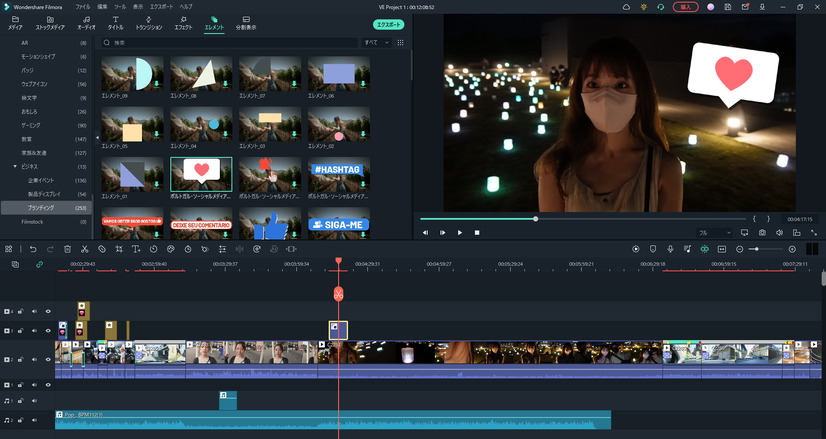Click the Undo arrow in timeline toolbar

33,249
